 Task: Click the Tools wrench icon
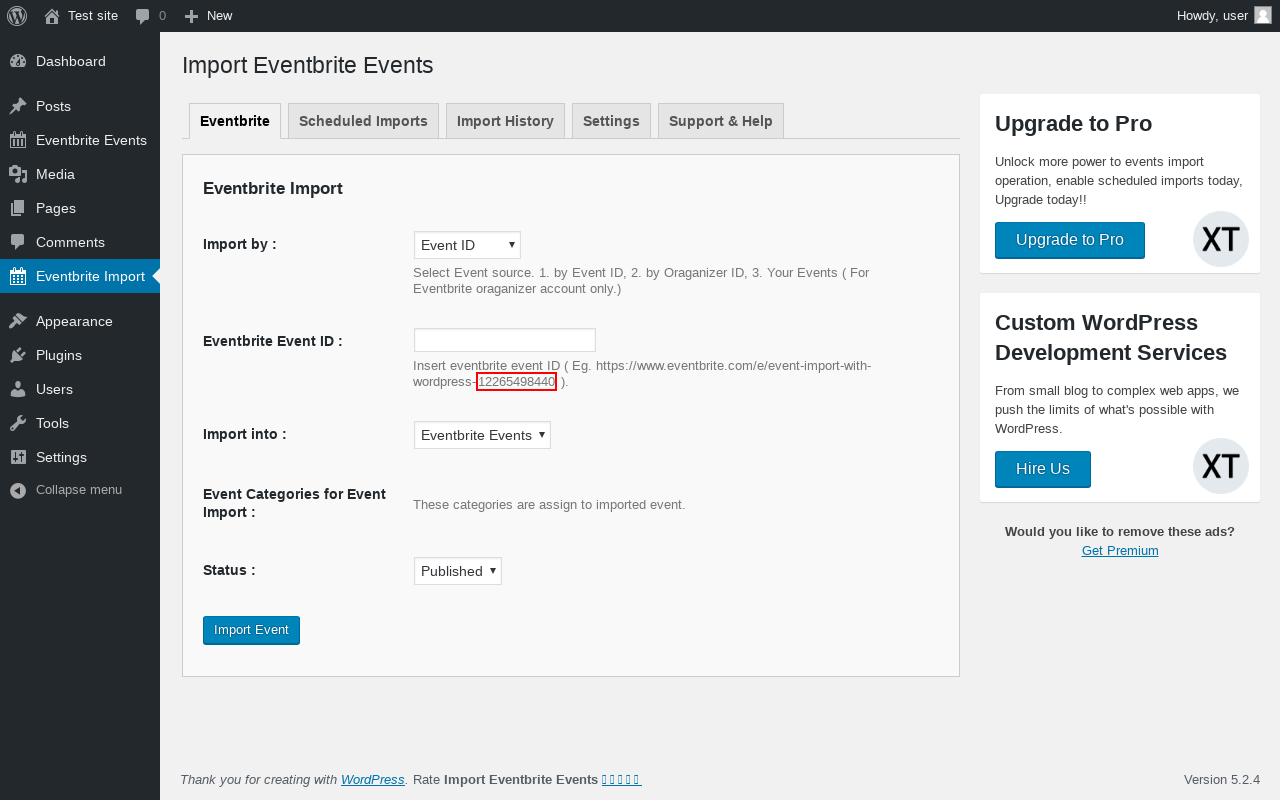18,423
